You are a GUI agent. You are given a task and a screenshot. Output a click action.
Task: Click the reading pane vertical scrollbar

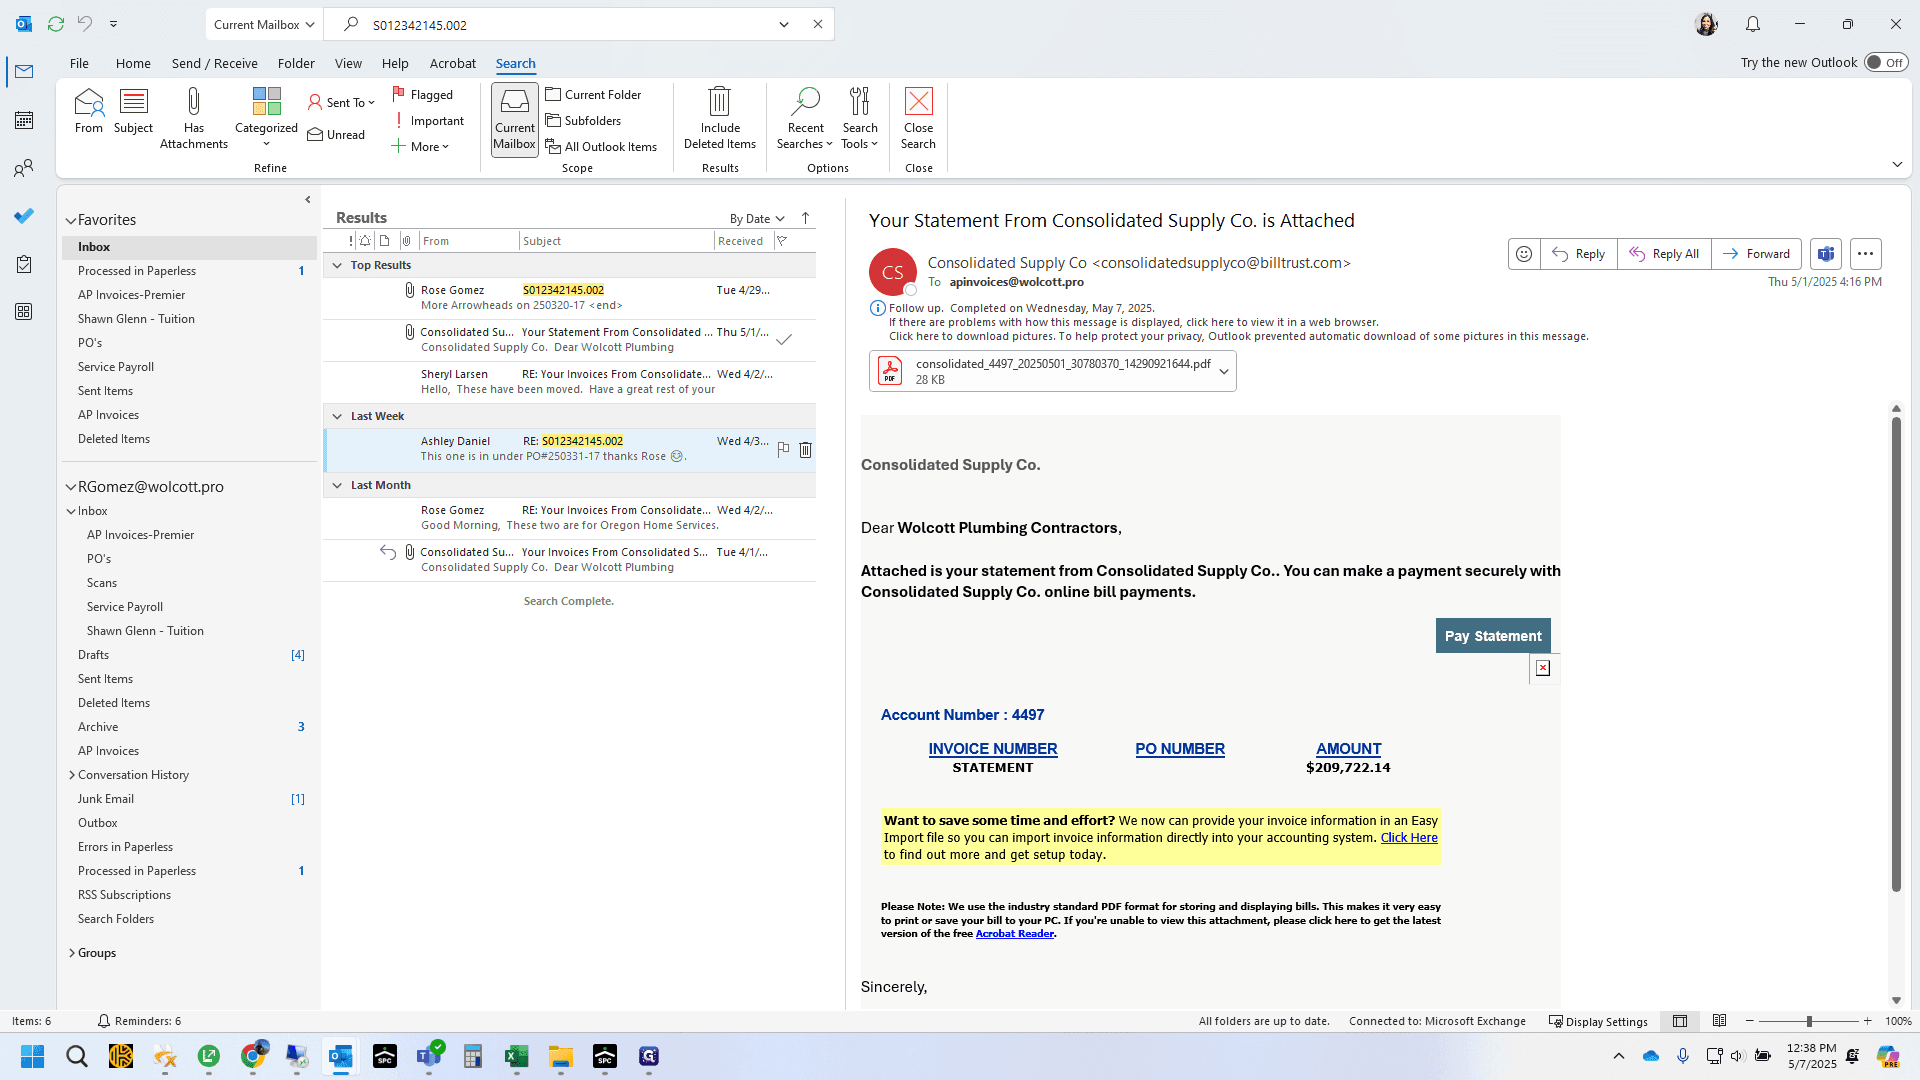click(x=1896, y=655)
